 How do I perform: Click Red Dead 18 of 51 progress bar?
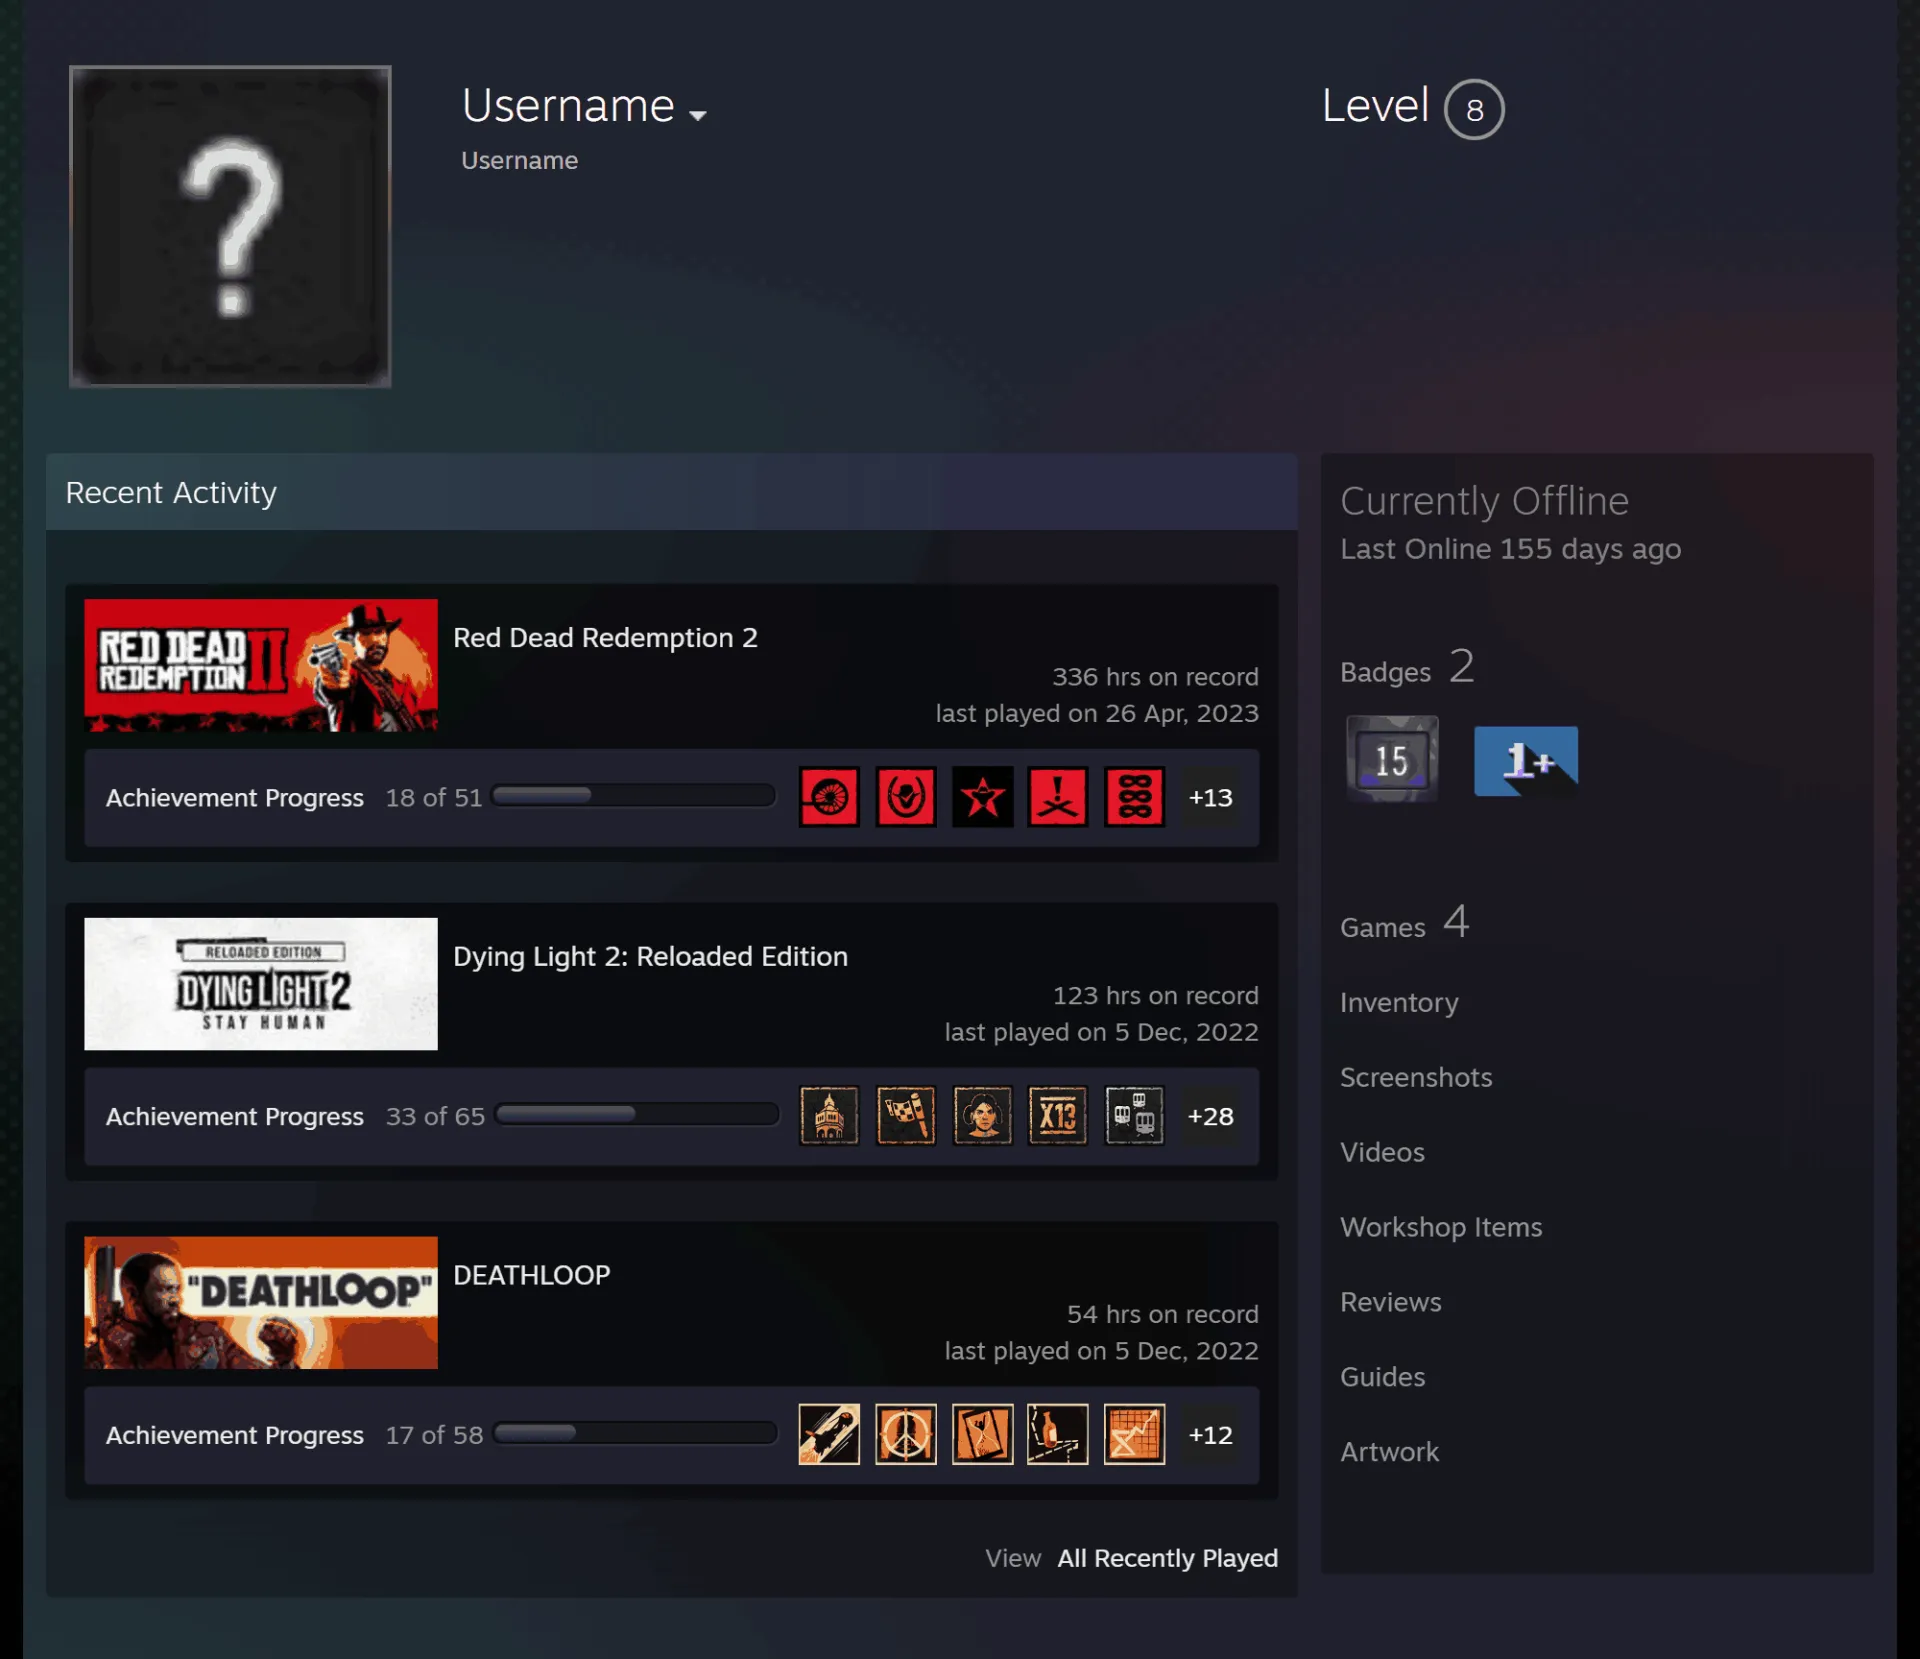(x=634, y=796)
